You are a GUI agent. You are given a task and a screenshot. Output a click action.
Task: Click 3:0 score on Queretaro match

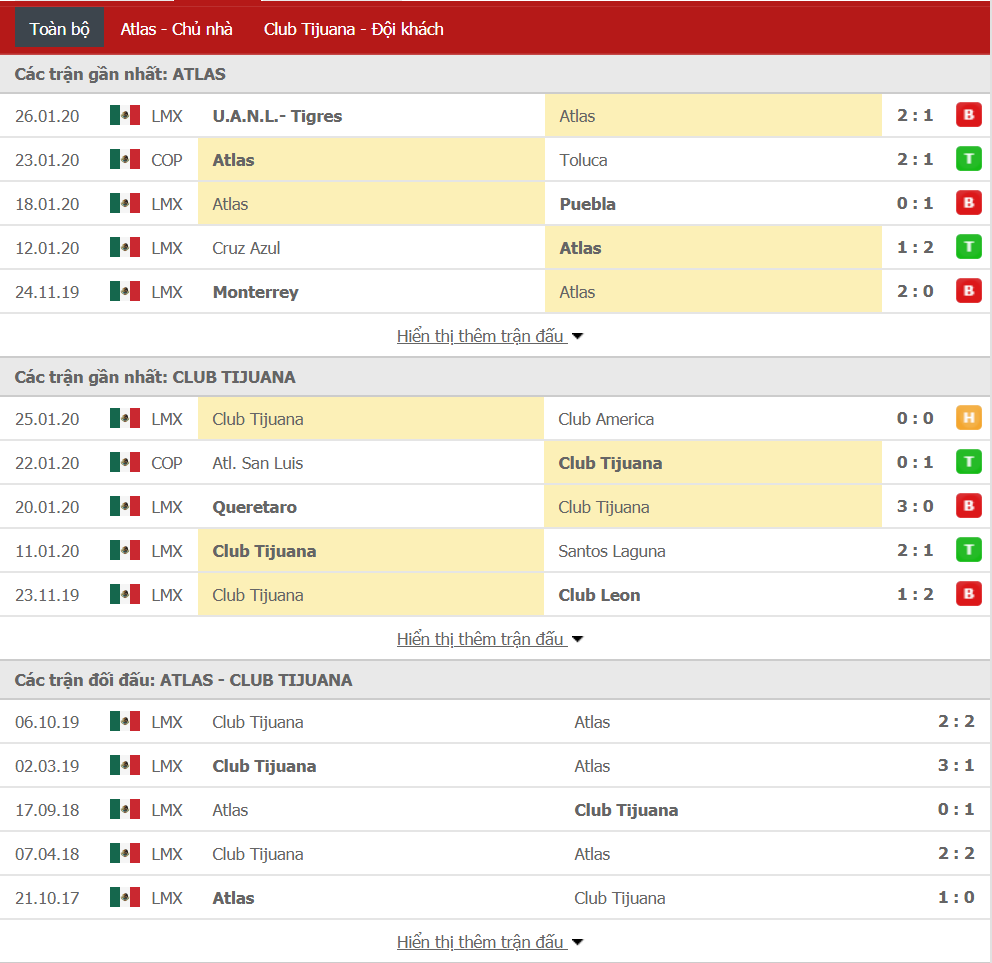coord(915,506)
